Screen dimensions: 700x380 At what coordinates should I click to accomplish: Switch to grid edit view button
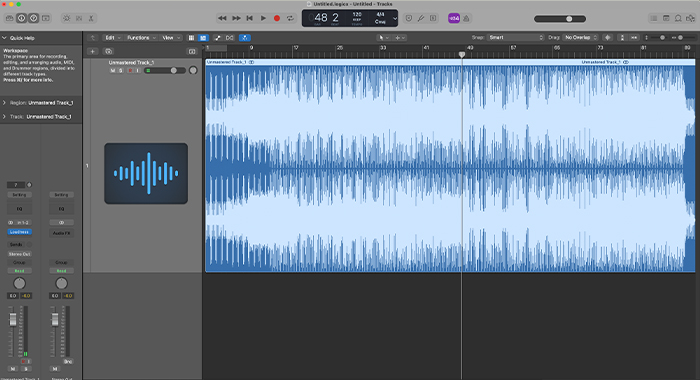tap(192, 38)
